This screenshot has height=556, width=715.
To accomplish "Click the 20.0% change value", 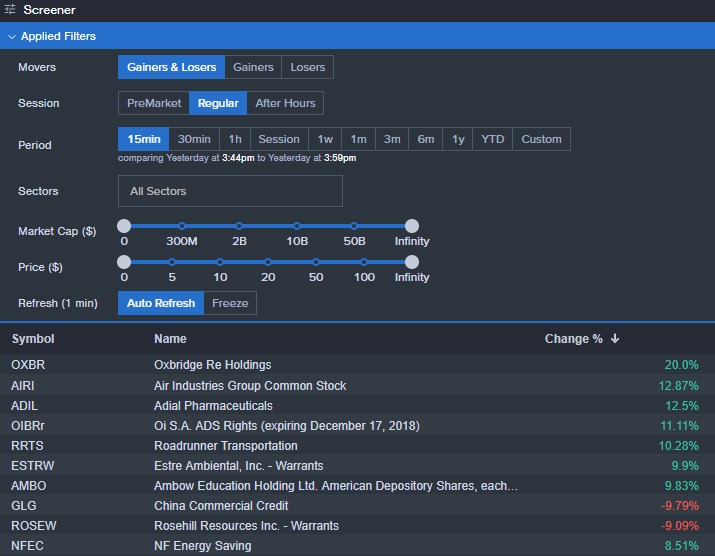I will click(x=681, y=365).
